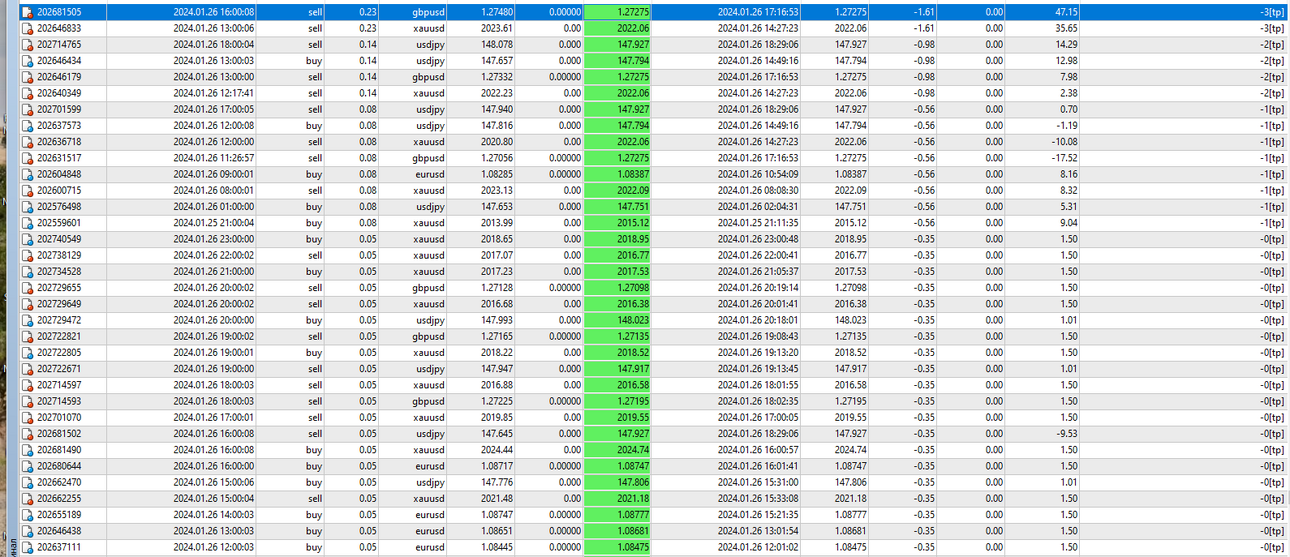Select ticket number 202680644
This screenshot has height=557, width=1290.
(59, 466)
